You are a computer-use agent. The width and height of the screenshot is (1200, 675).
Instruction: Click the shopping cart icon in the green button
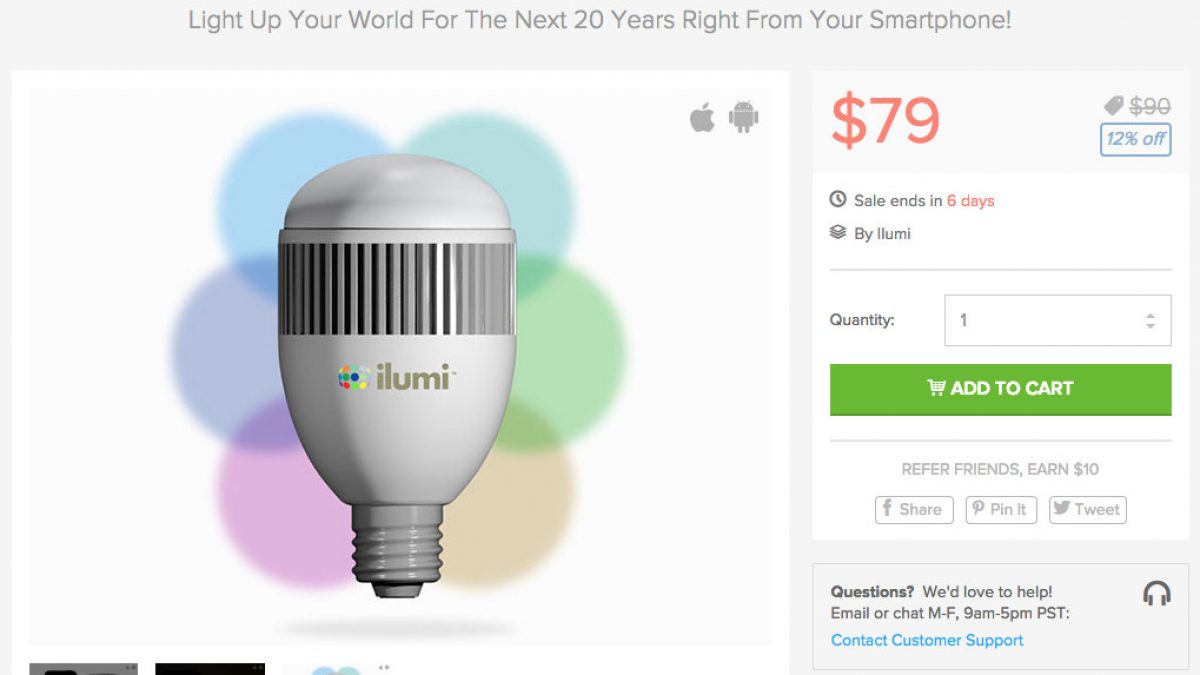coord(936,388)
